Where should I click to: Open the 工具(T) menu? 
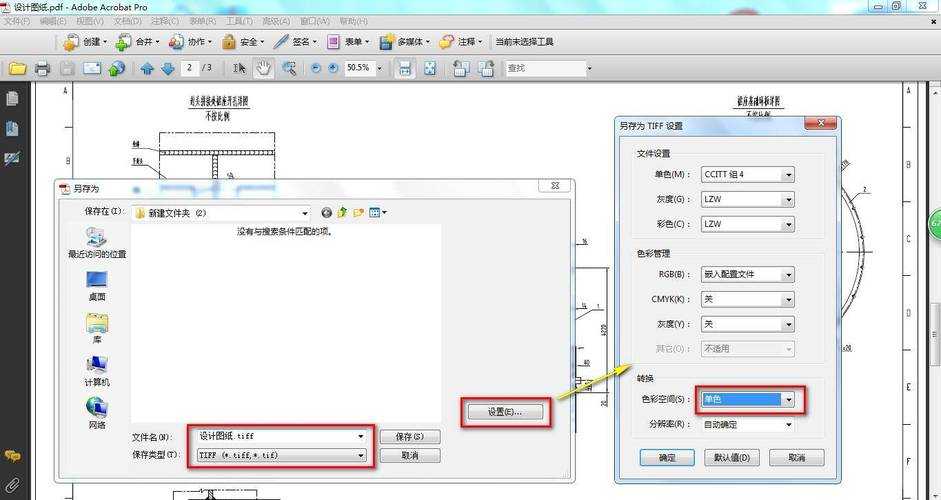click(239, 21)
